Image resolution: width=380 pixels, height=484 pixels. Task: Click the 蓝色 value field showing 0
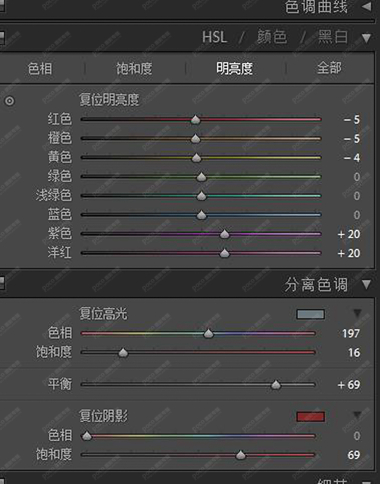[x=357, y=215]
